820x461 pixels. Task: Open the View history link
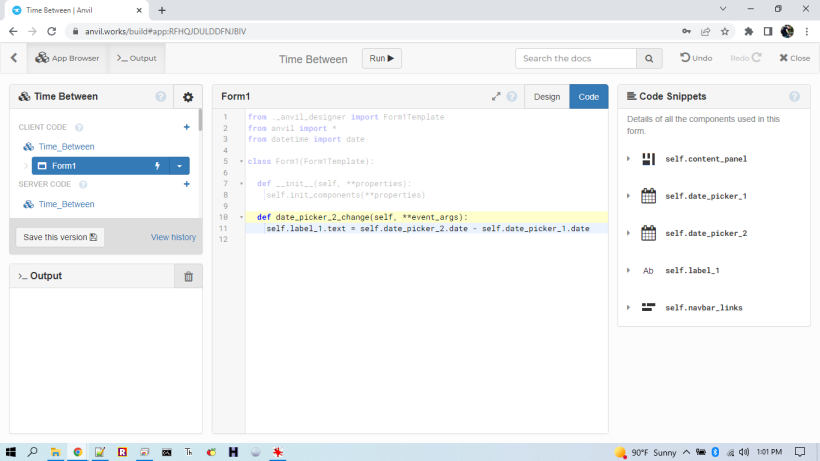[x=173, y=237]
